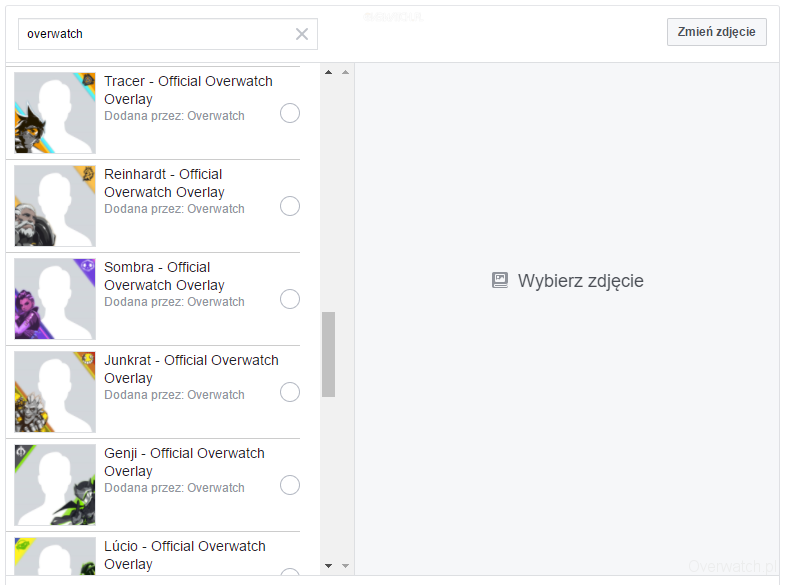
Task: Open the Lúcio - Official Overwatch Overlay entry
Action: pyautogui.click(x=184, y=555)
